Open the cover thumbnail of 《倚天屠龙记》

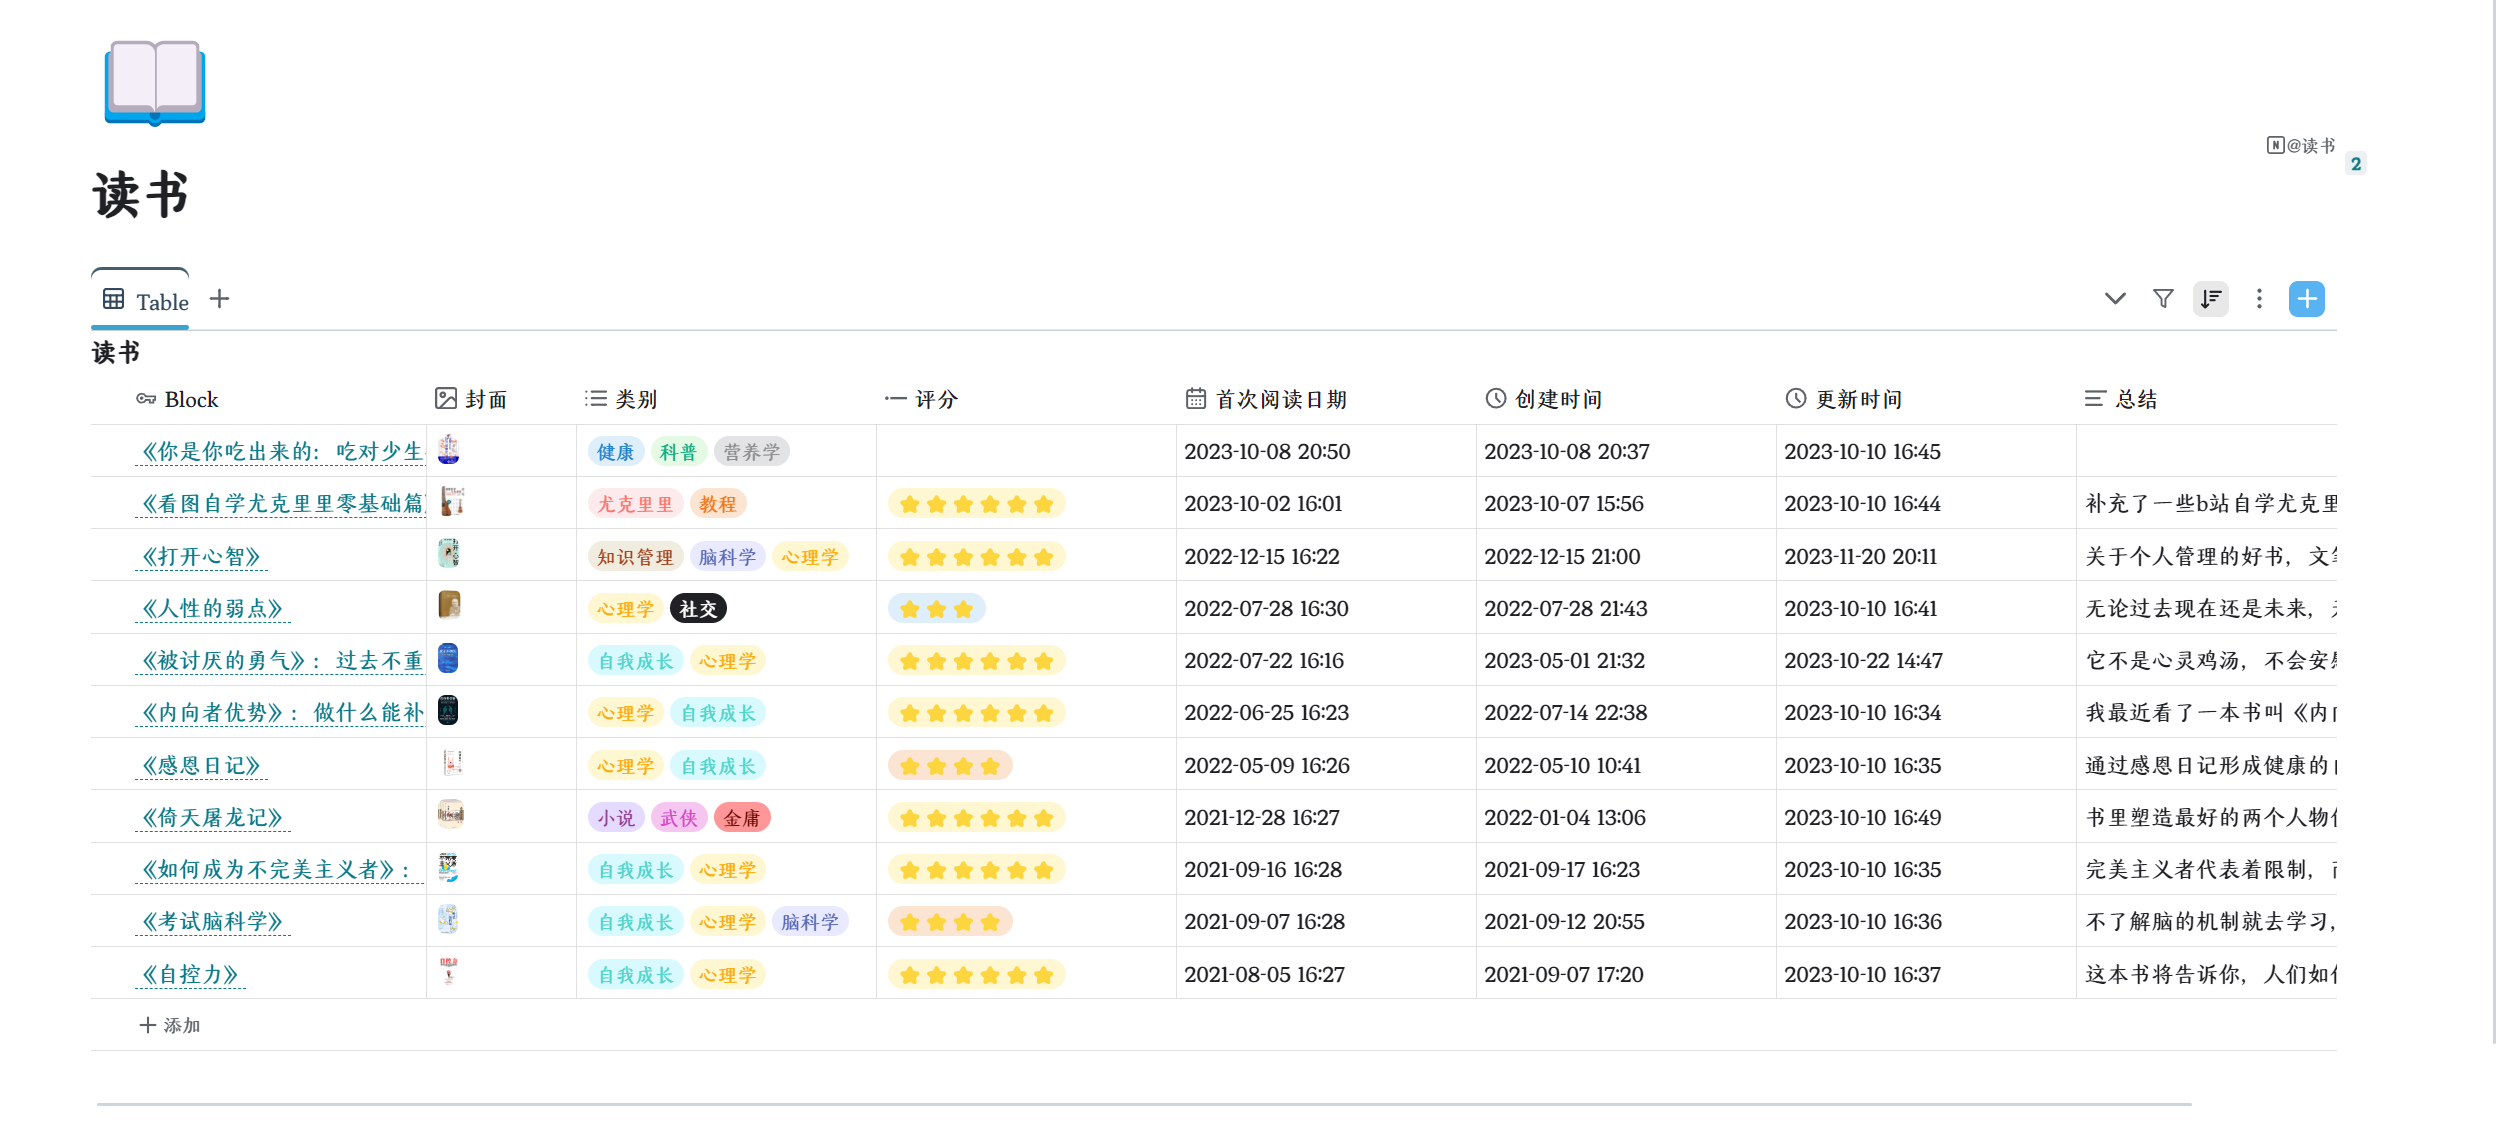pyautogui.click(x=450, y=815)
